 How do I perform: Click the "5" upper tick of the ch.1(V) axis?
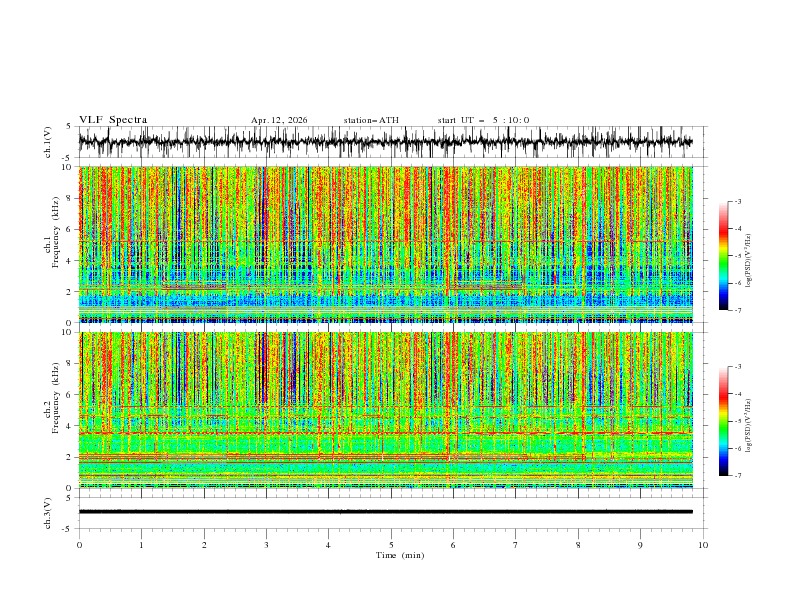[x=70, y=126]
